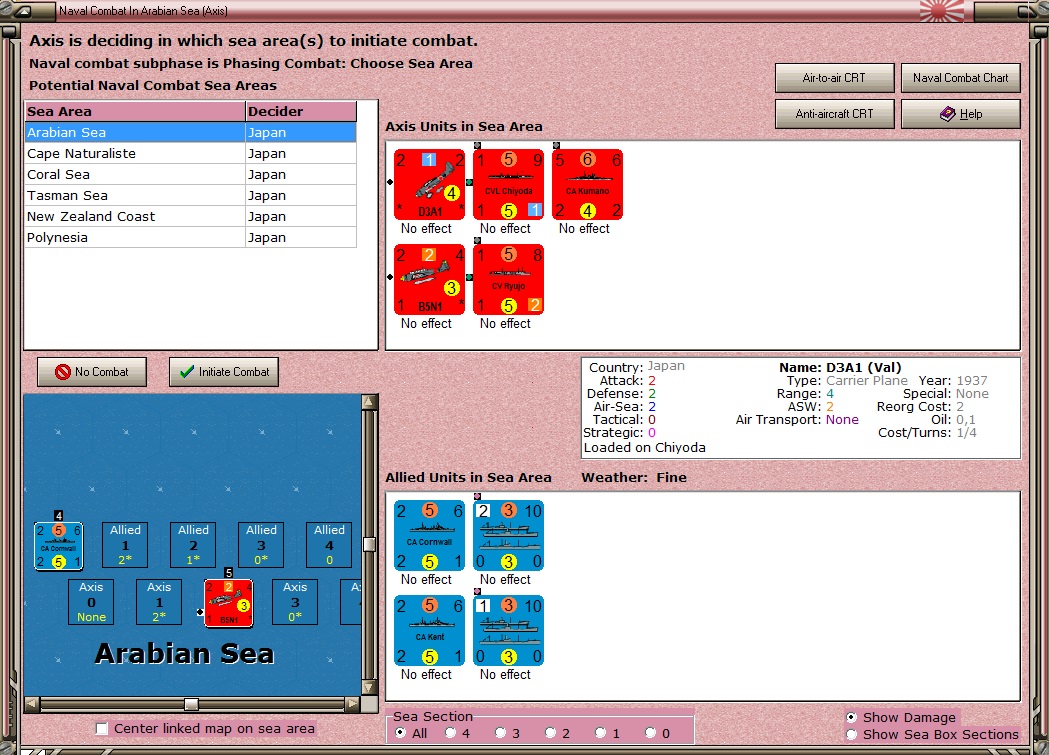The width and height of the screenshot is (1049, 755).
Task: Click the Allied 3 sea box section
Action: tap(261, 545)
